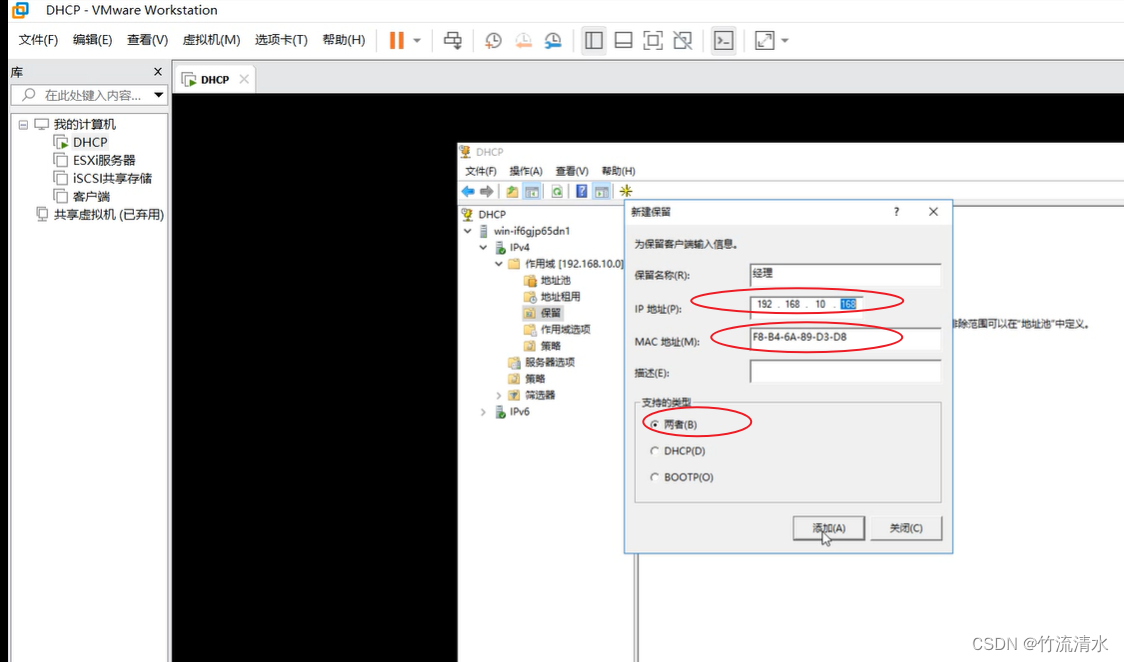The image size is (1124, 662).
Task: Open DHCP console 查看(V) menu
Action: 571,171
